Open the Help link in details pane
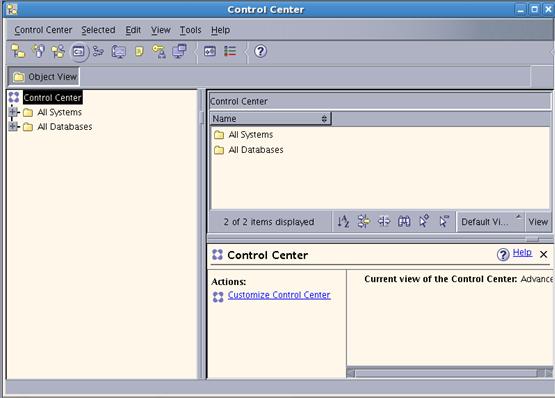555x398 pixels. click(522, 252)
